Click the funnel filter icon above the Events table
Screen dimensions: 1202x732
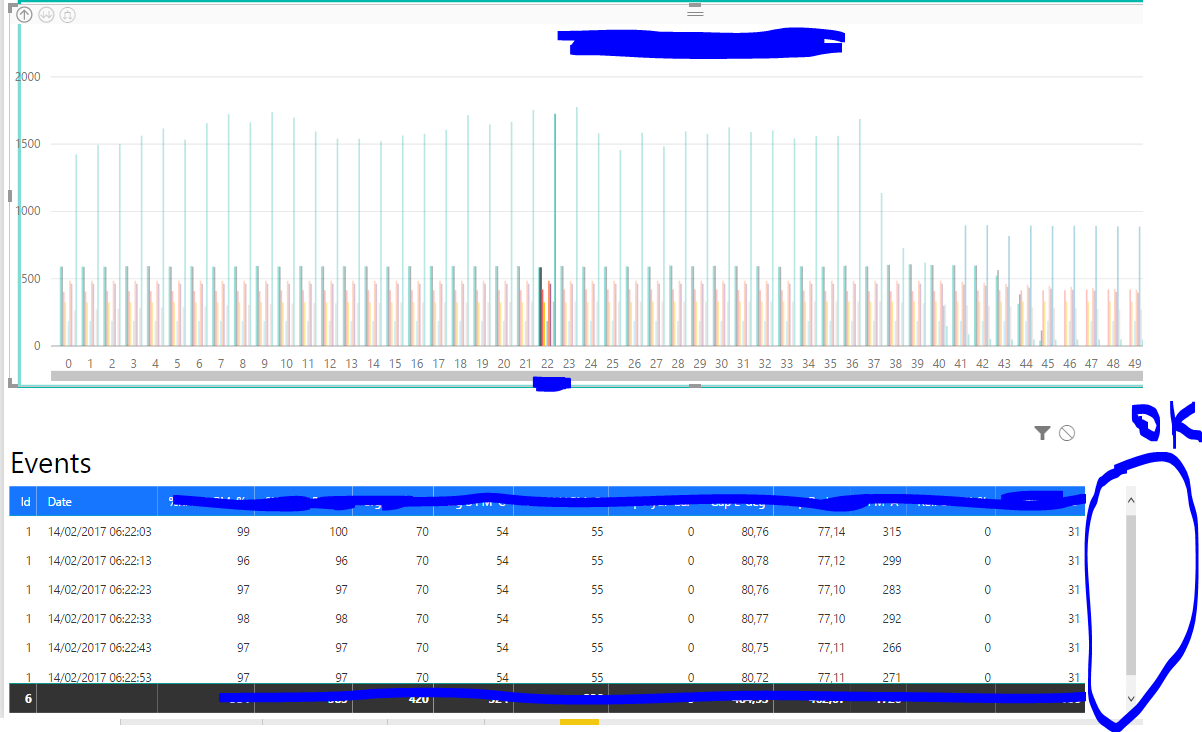click(1042, 433)
